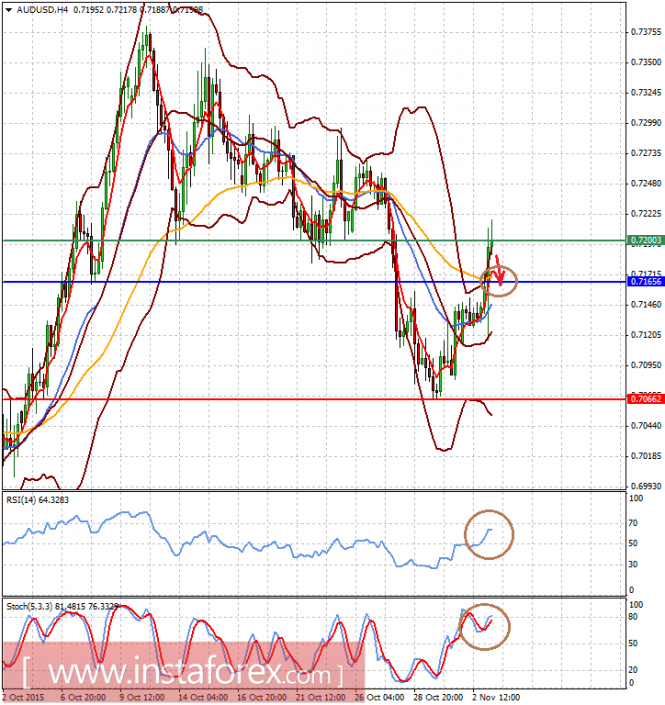Image resolution: width=665 pixels, height=705 pixels.
Task: Click the 0.73755 price scale label
Action: tap(646, 32)
